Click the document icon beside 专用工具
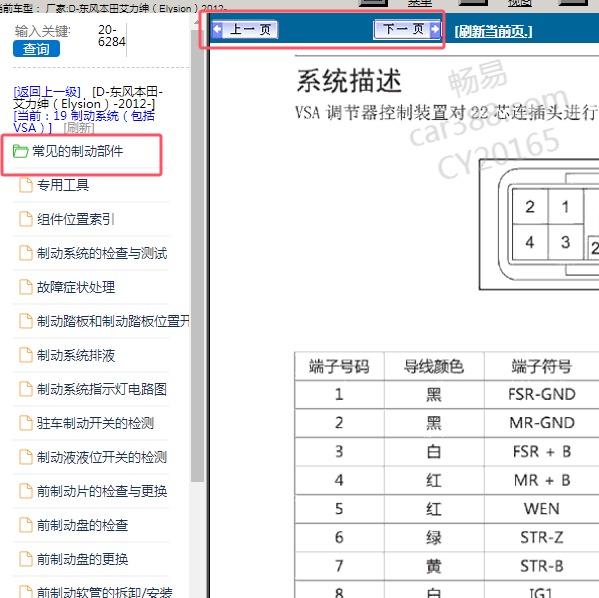 26,185
